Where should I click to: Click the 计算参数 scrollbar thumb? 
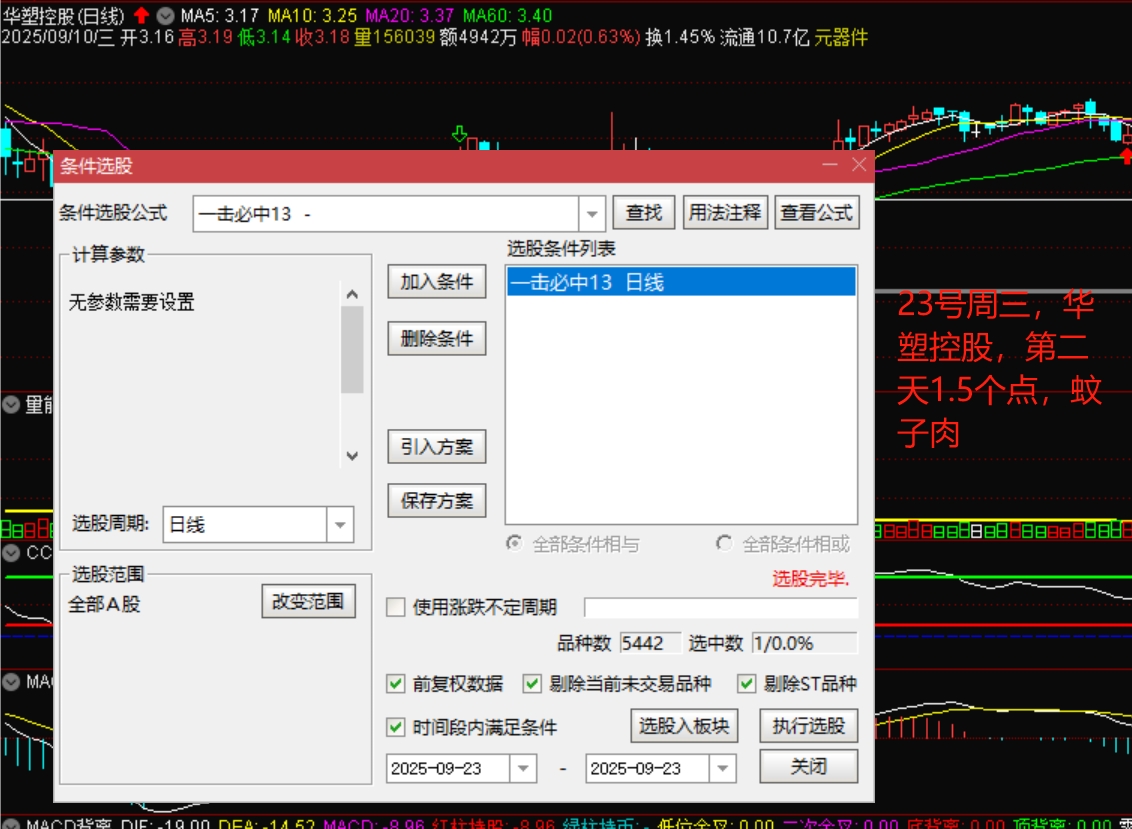point(352,350)
